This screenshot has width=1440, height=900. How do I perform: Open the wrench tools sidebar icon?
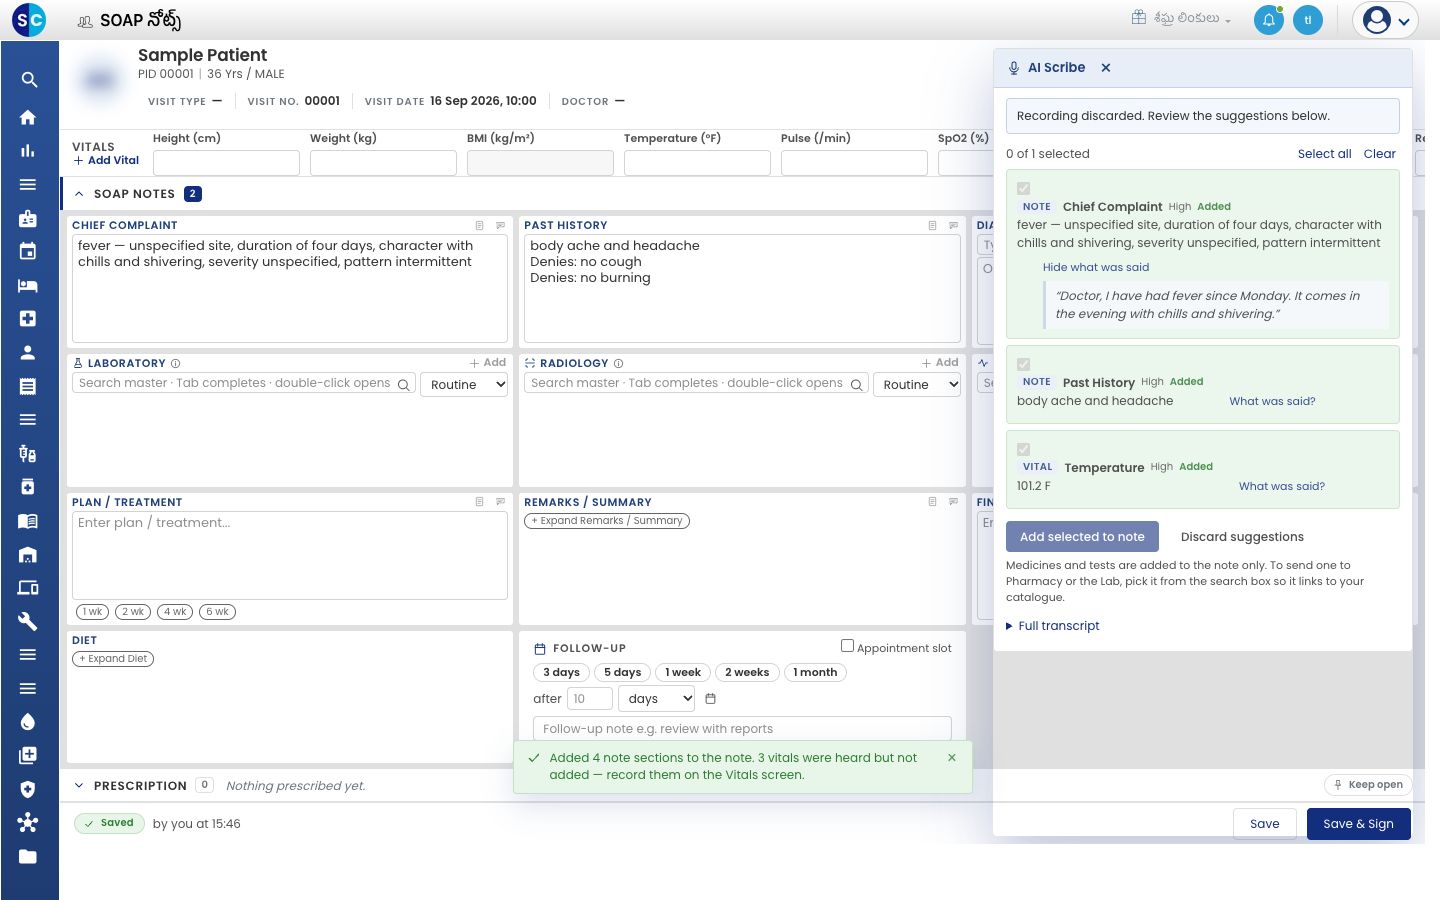(x=28, y=621)
